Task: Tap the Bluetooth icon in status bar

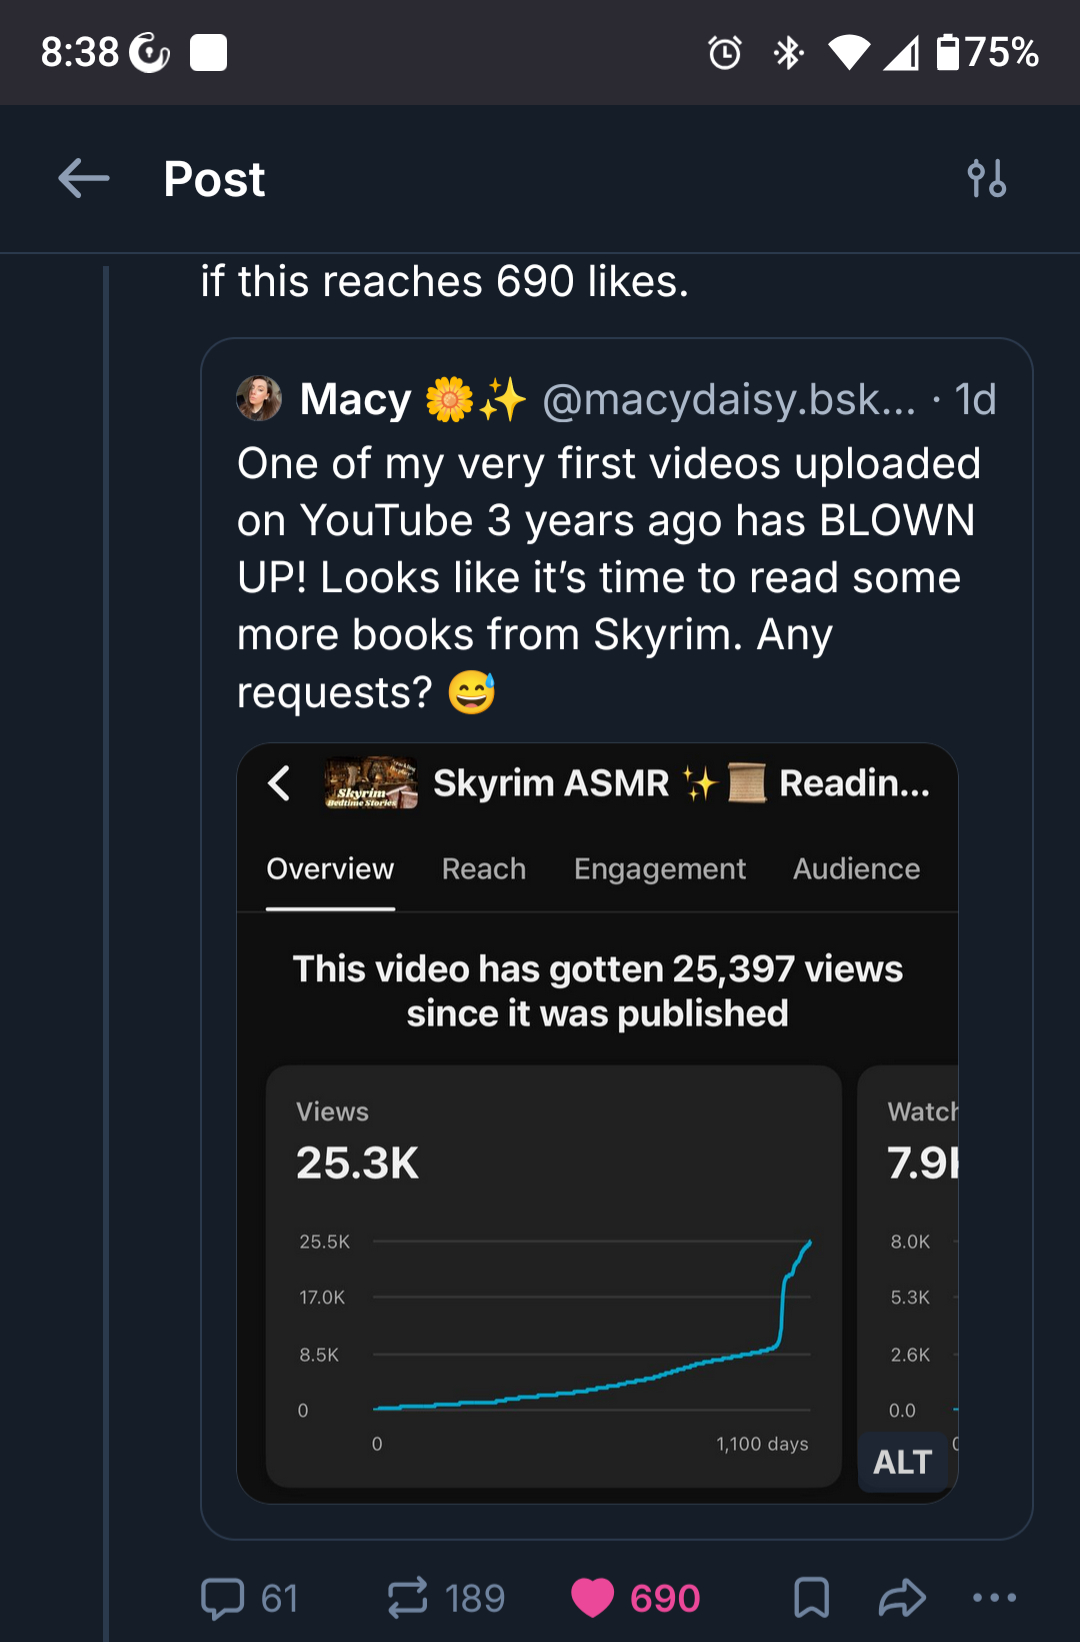Action: pyautogui.click(x=788, y=52)
